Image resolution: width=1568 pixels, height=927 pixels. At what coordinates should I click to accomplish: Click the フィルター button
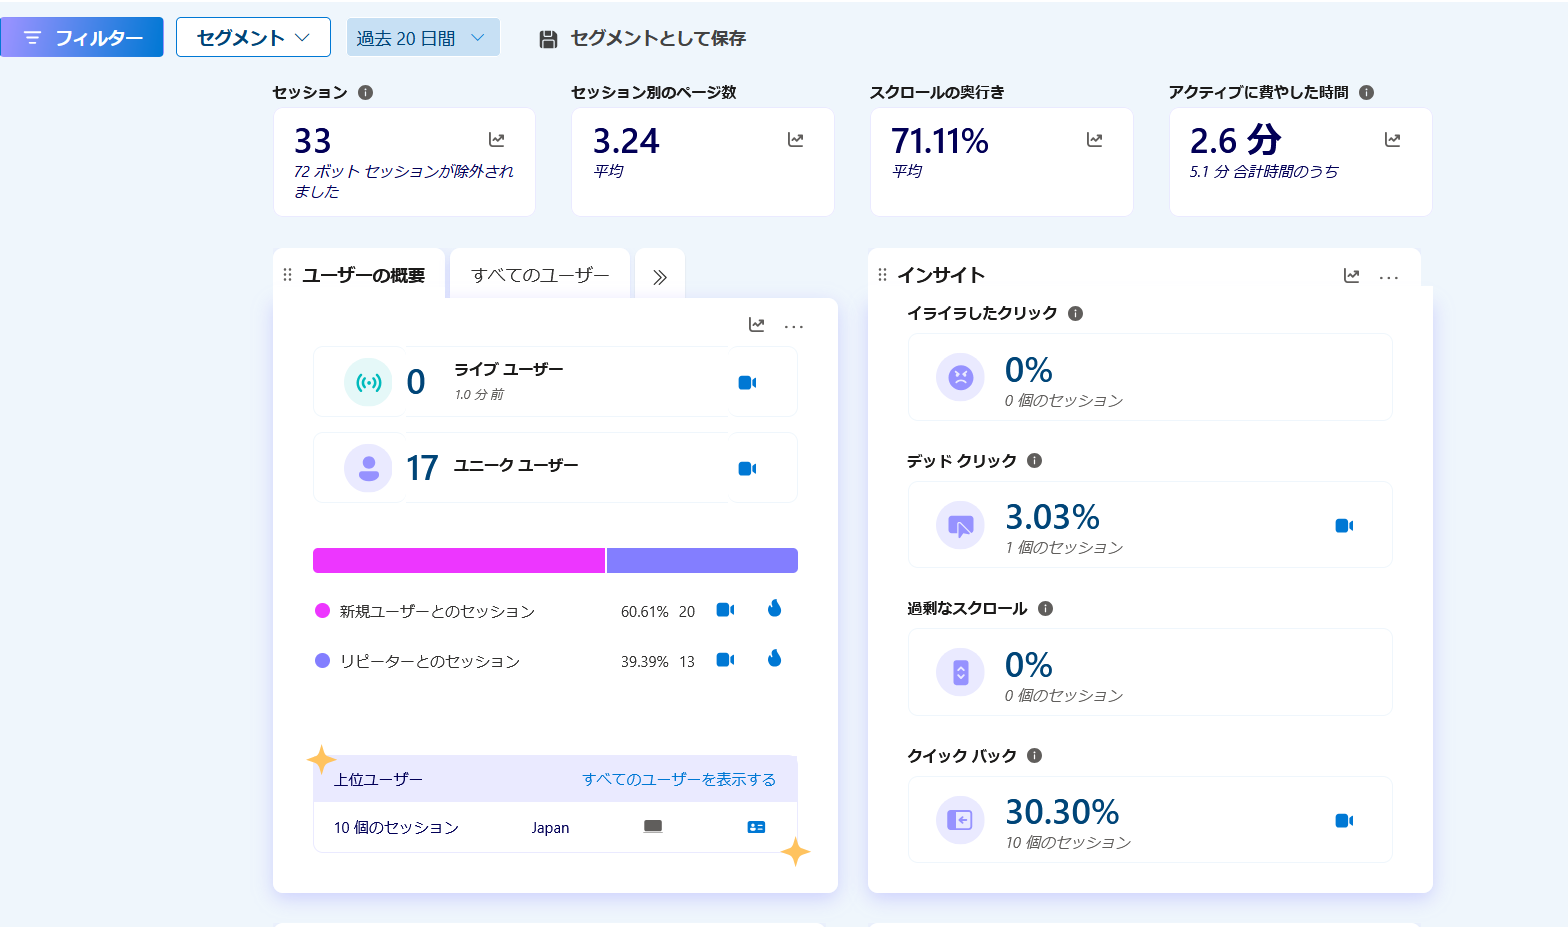(83, 38)
